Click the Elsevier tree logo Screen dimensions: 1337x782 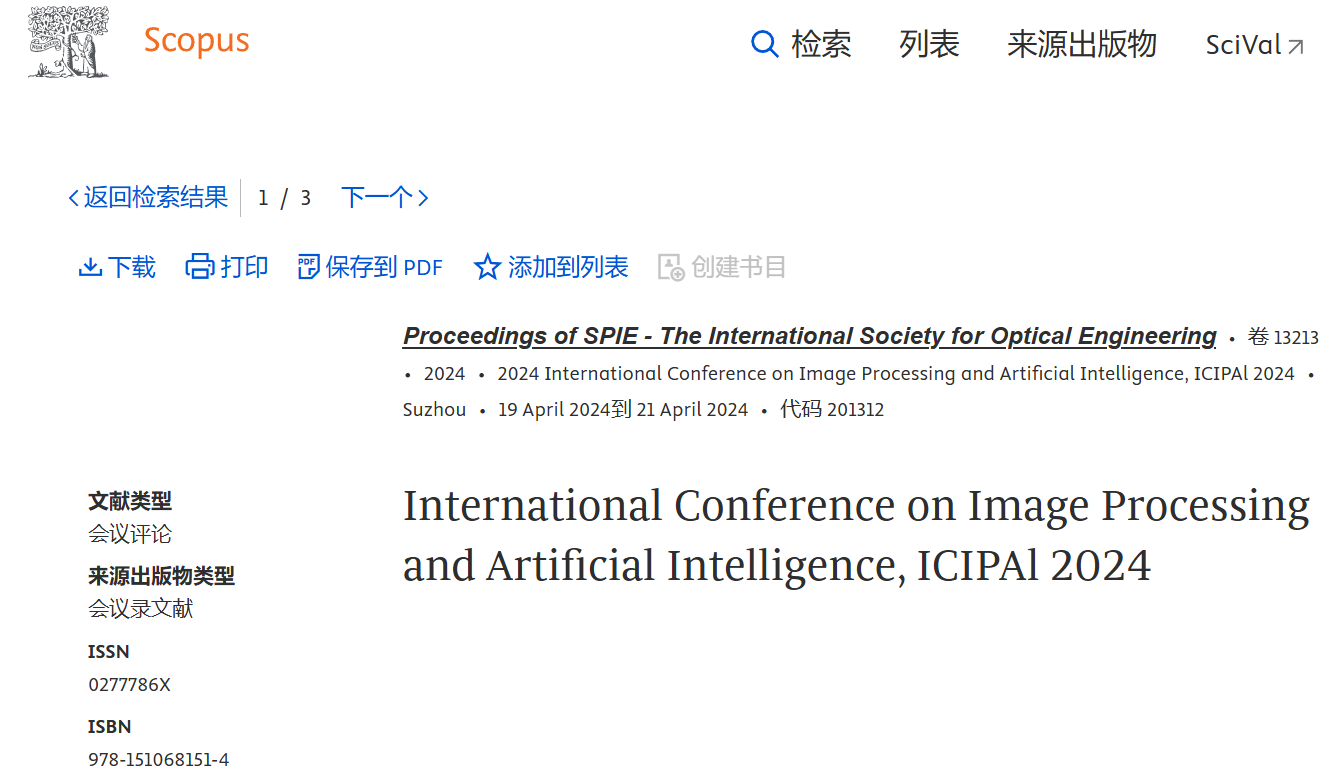pyautogui.click(x=68, y=41)
